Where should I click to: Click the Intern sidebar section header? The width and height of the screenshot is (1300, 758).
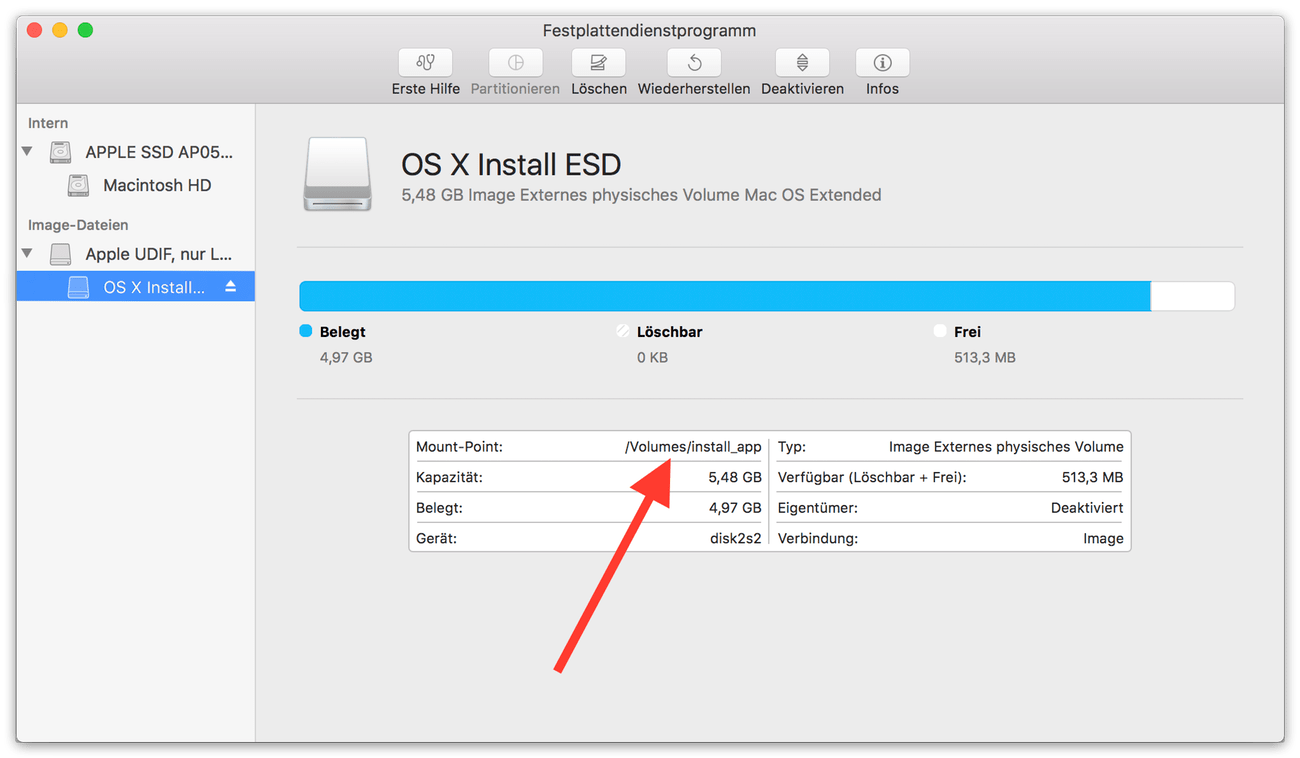point(48,123)
